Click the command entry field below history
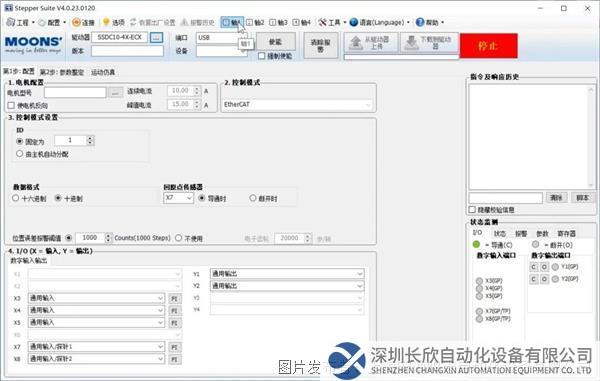This screenshot has height=381, width=600. (x=505, y=198)
